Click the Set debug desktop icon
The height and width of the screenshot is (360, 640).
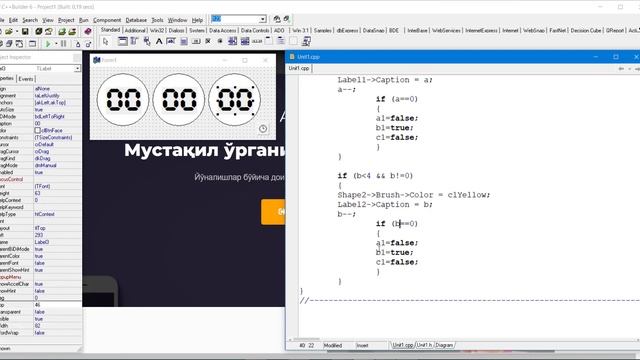click(x=287, y=19)
